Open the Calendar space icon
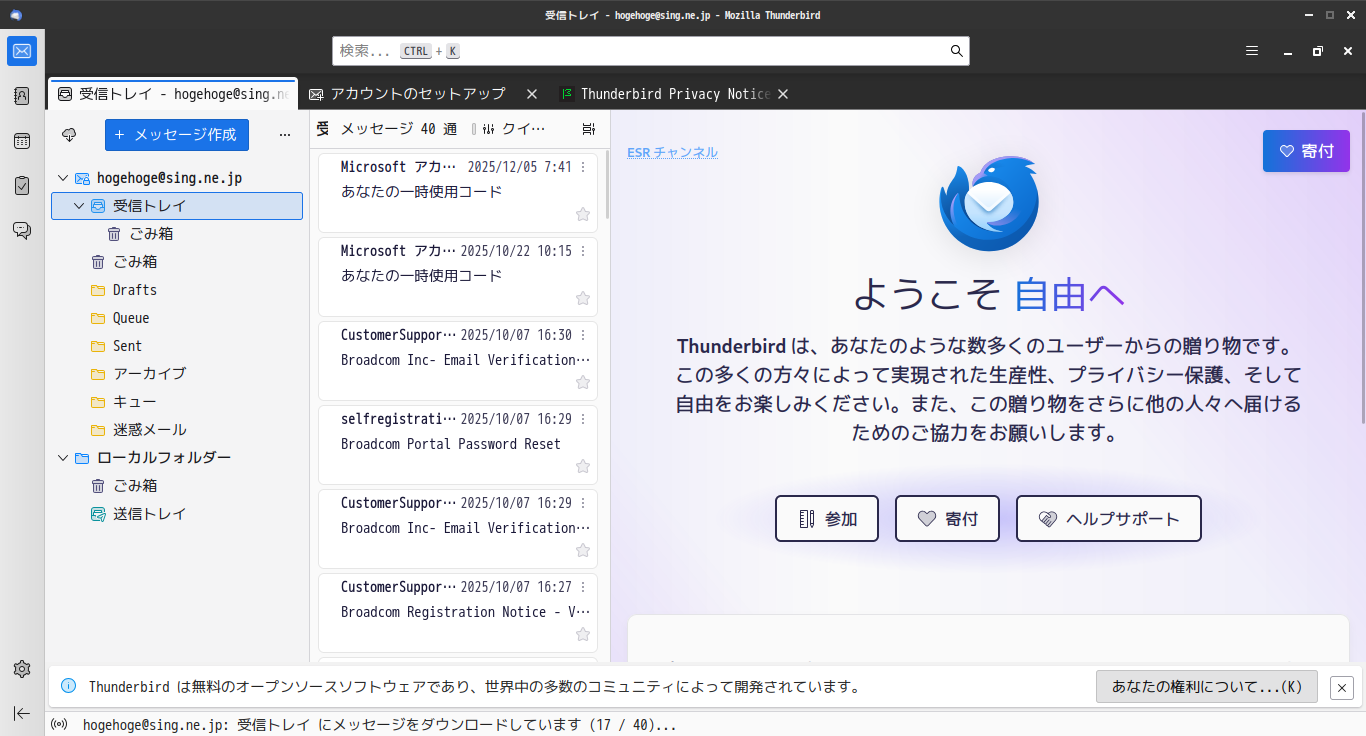Screen dimensions: 1366x736 tap(22, 141)
